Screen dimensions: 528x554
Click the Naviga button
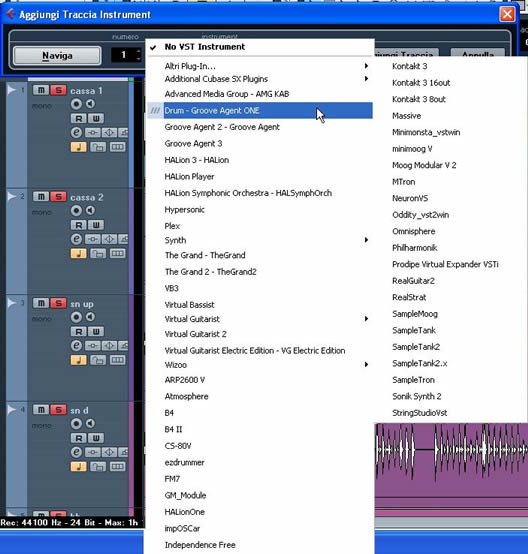(57, 56)
